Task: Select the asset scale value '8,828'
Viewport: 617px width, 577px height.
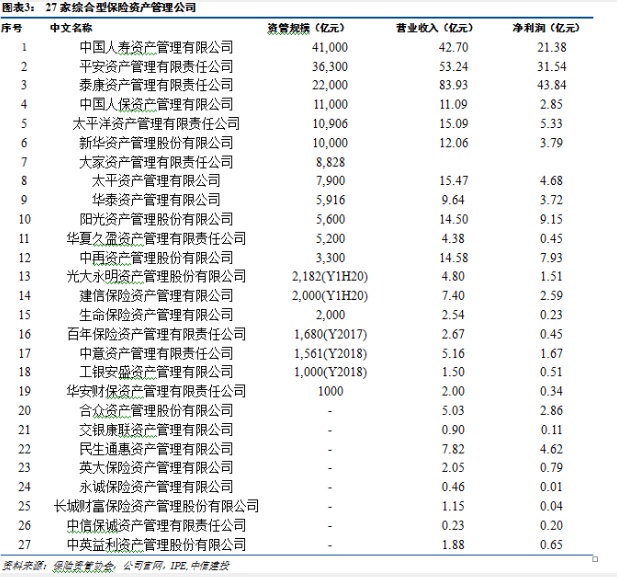Action: tap(330, 162)
